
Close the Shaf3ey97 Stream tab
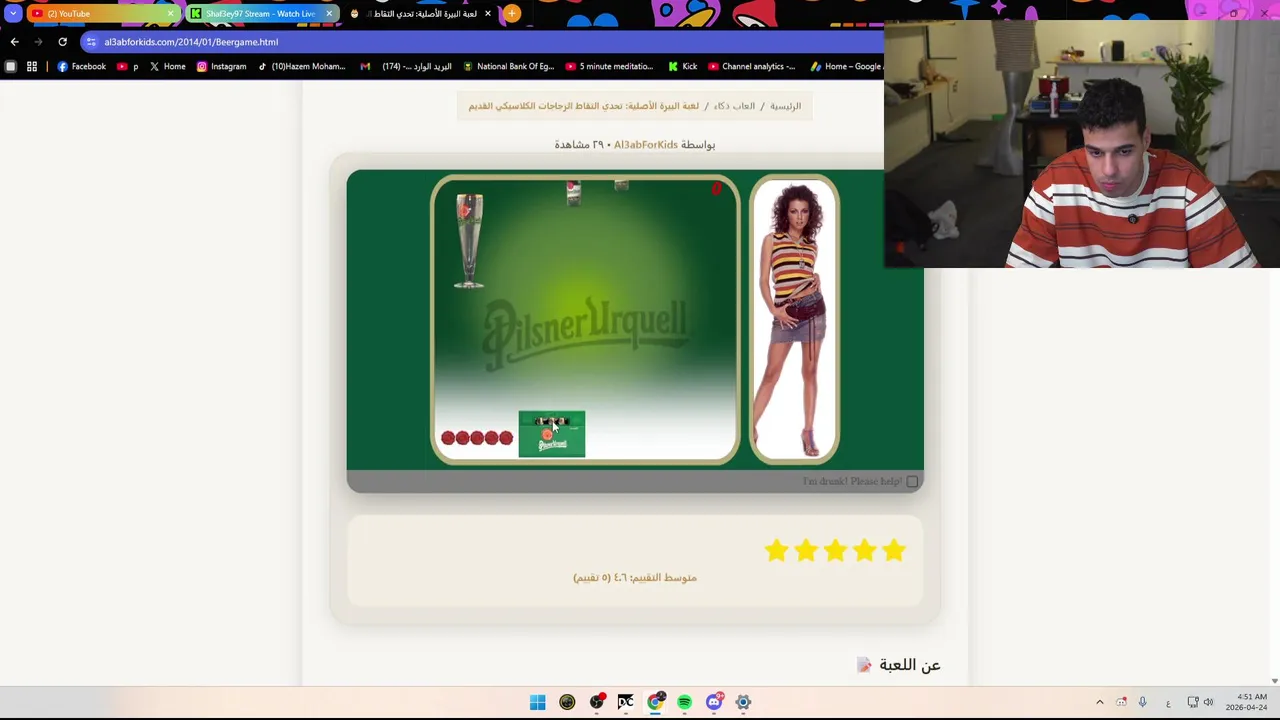click(x=329, y=13)
